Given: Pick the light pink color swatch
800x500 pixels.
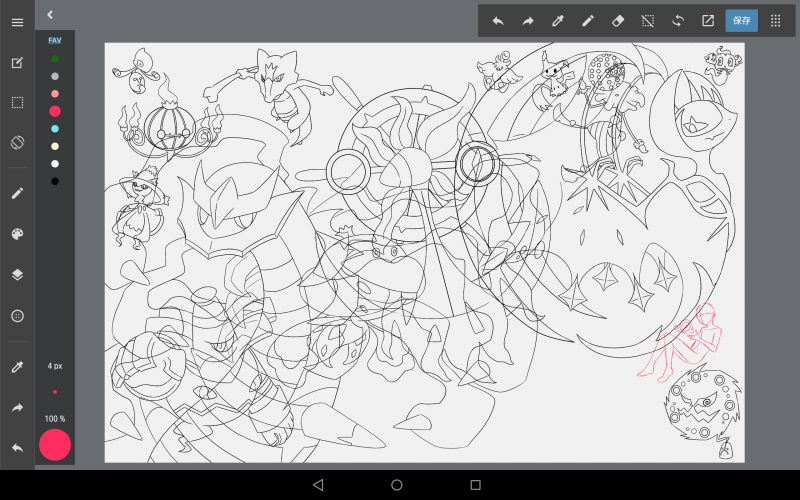Looking at the screenshot, I should click(55, 94).
